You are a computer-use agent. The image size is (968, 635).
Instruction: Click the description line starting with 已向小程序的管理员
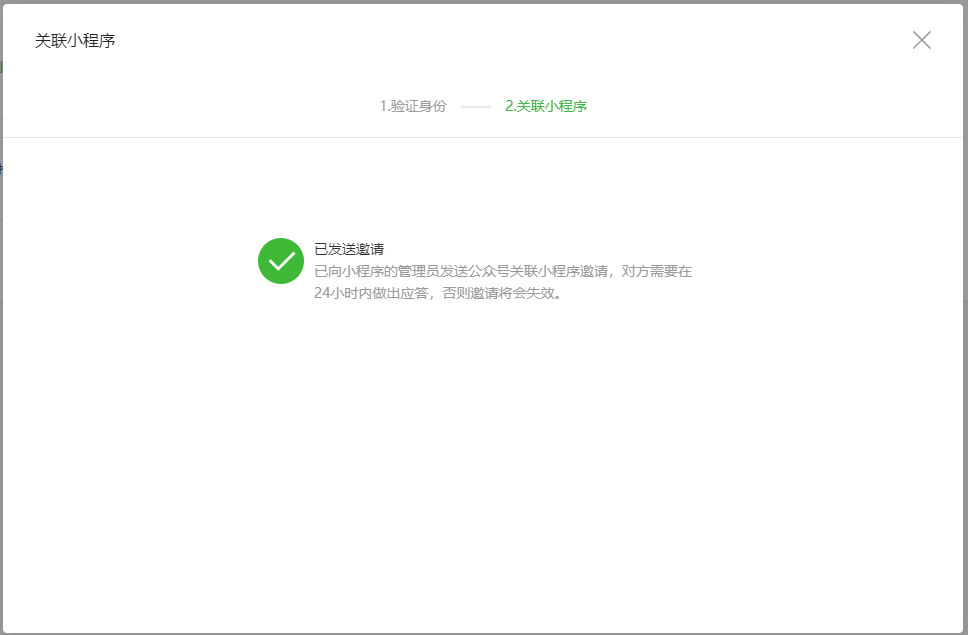click(502, 271)
